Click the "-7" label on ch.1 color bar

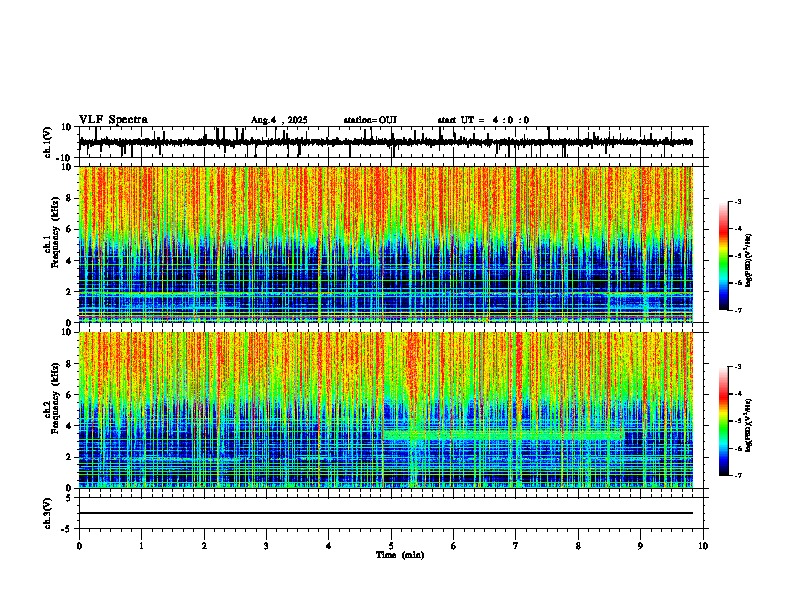click(737, 310)
